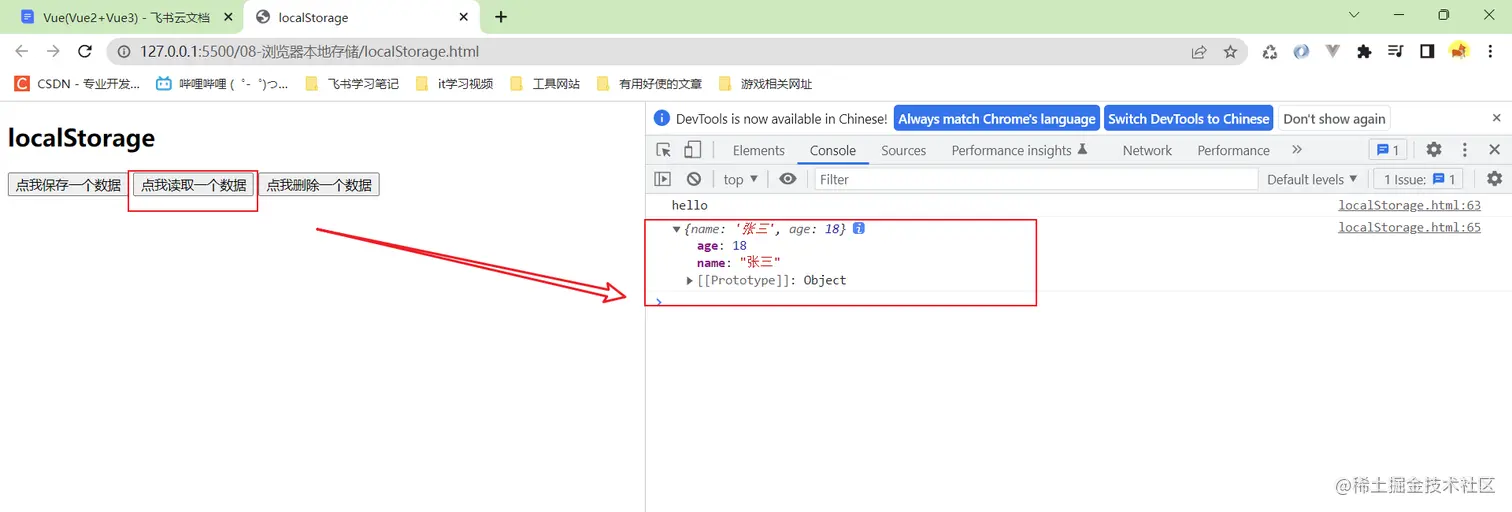Open the Performance insights tab
This screenshot has width=1512, height=512.
tap(1019, 150)
